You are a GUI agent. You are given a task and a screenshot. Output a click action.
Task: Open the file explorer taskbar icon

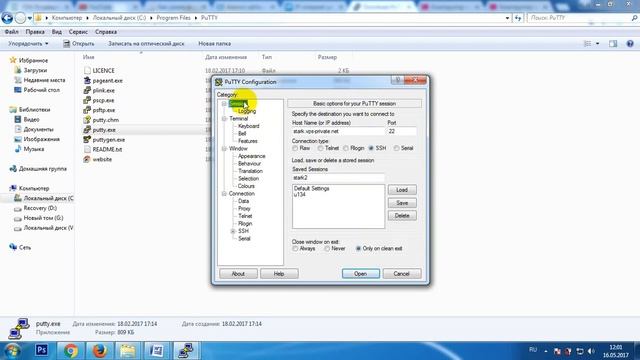click(128, 350)
